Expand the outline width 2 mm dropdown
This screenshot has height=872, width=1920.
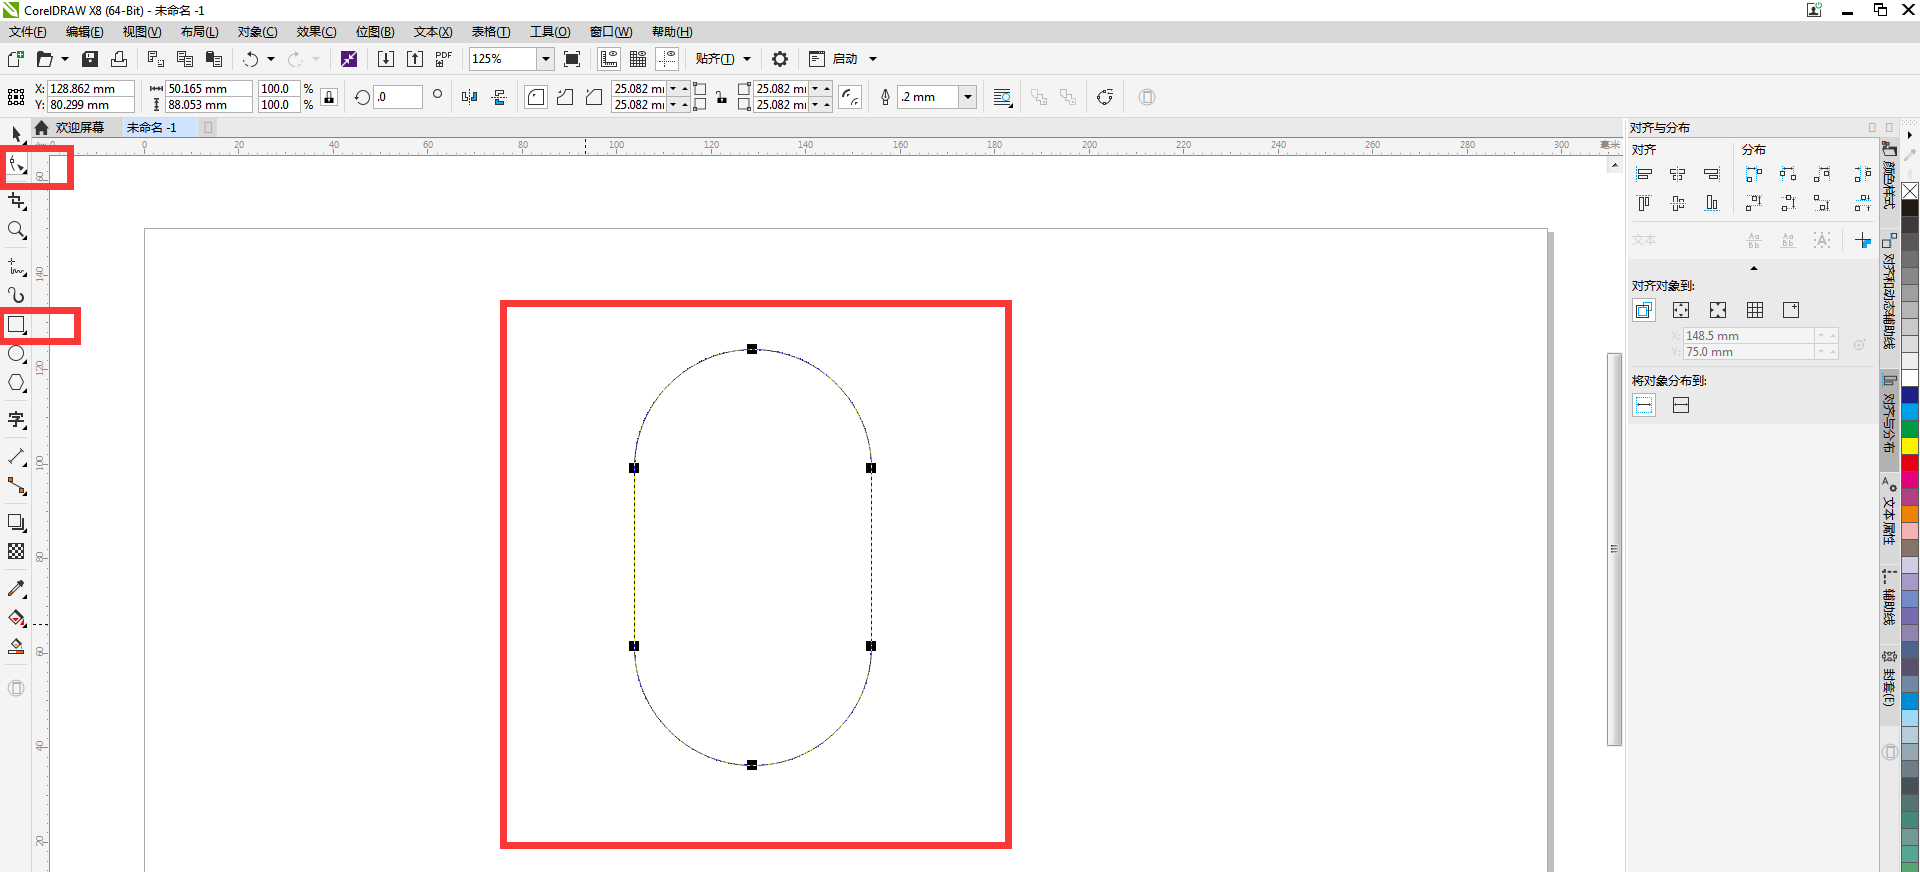(967, 97)
